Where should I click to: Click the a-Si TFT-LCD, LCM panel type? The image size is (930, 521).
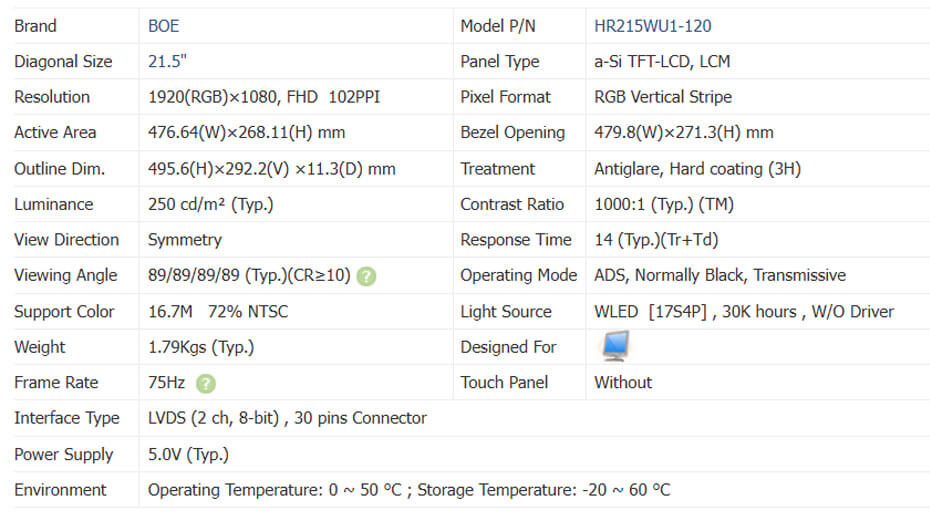[x=662, y=61]
